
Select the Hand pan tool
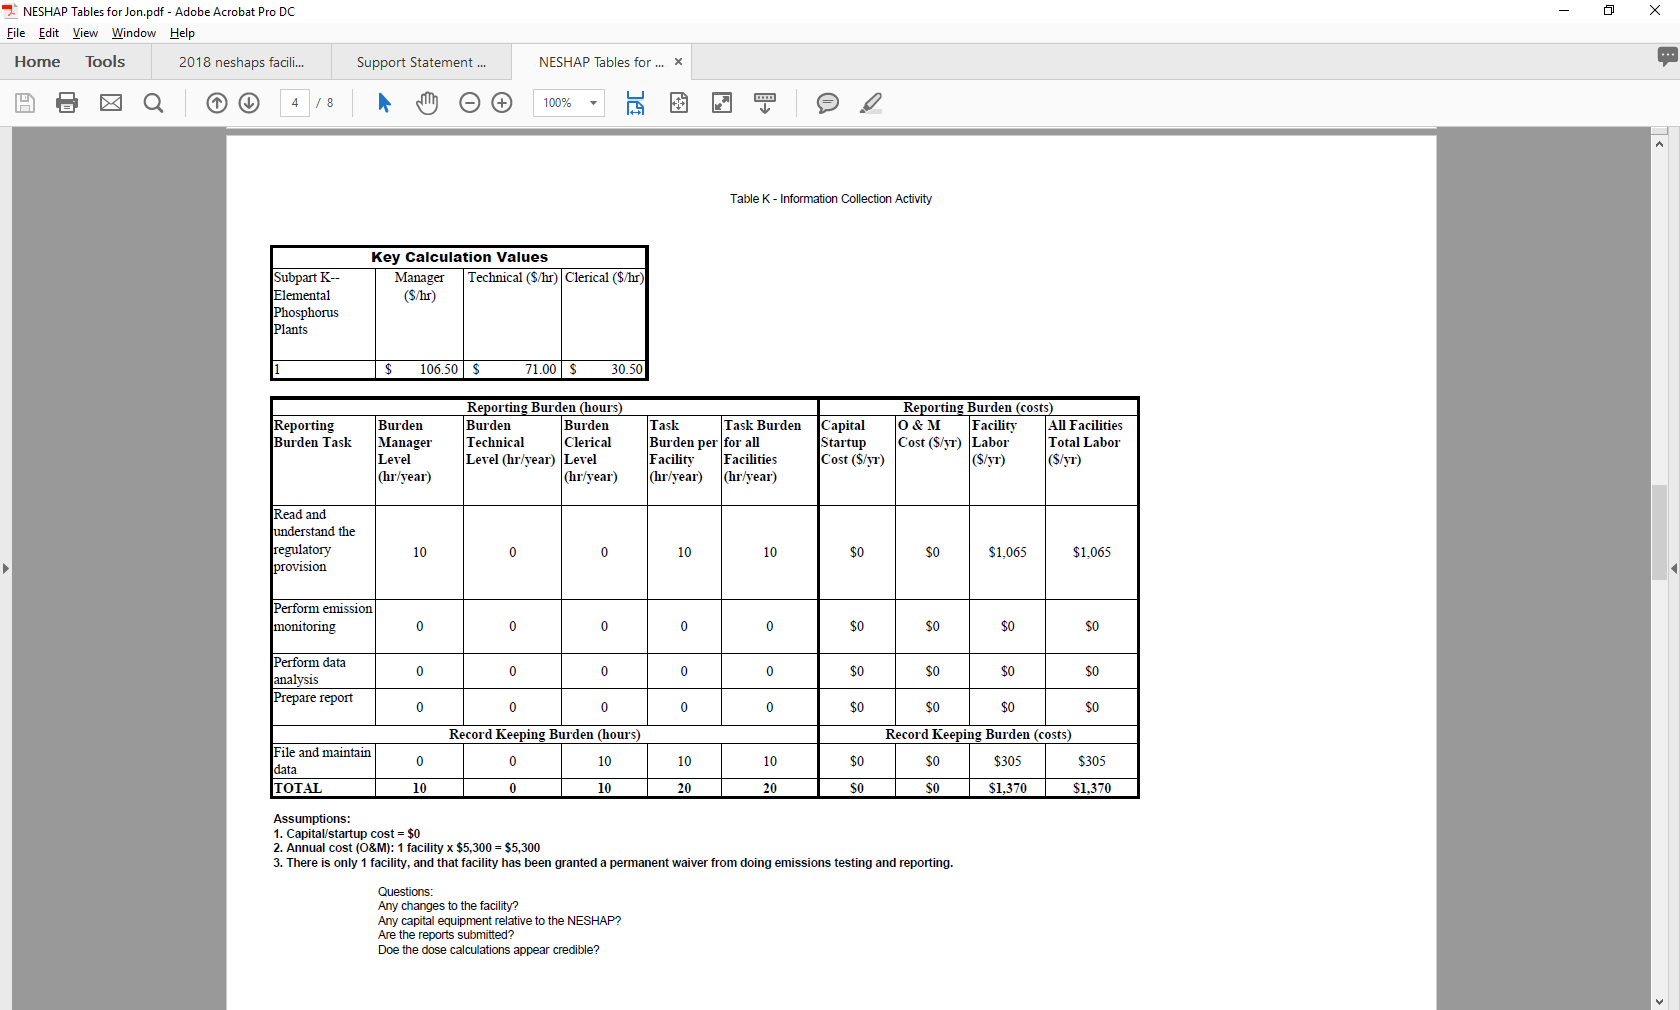427,103
